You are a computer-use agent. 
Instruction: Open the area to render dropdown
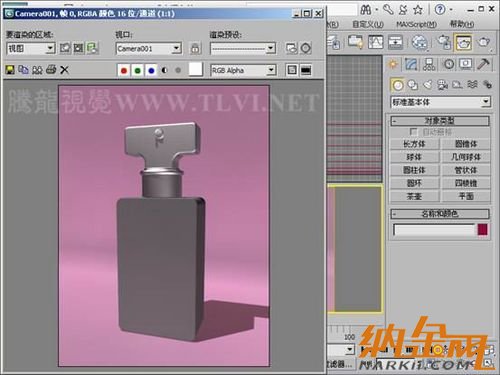[x=31, y=49]
